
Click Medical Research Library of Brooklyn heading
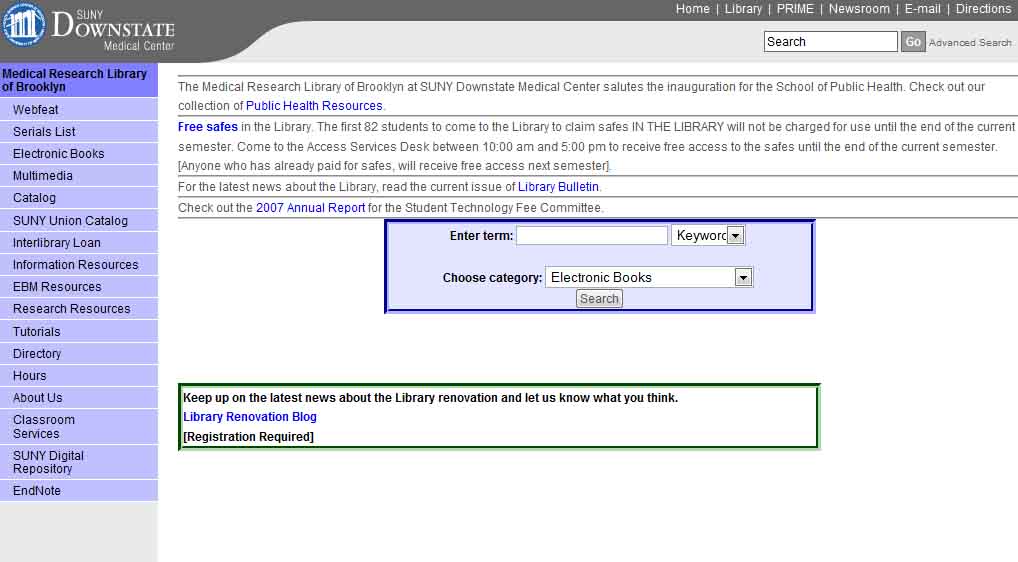coord(79,80)
